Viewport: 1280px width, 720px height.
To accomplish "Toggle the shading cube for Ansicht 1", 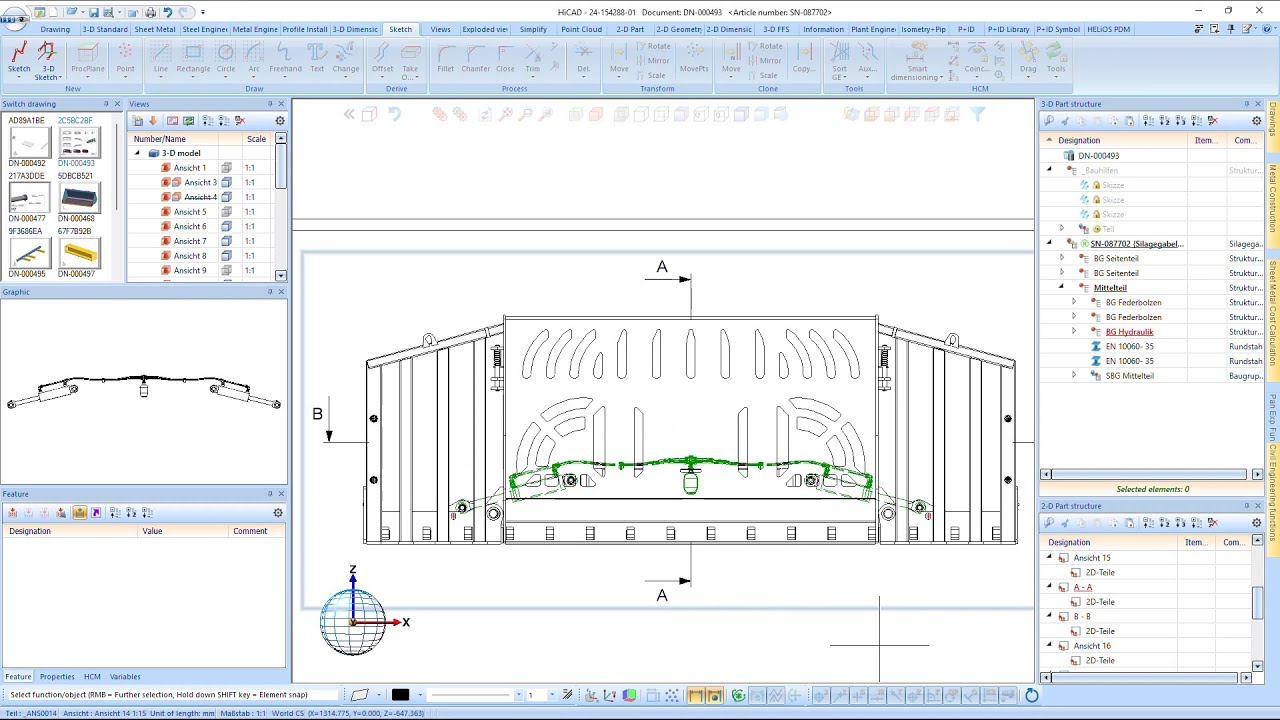I will coord(227,168).
